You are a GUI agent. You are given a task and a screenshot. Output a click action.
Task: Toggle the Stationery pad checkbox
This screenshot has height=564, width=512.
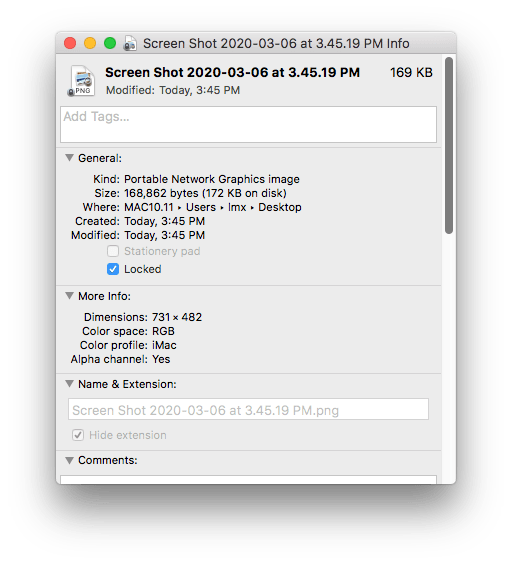coord(113,251)
